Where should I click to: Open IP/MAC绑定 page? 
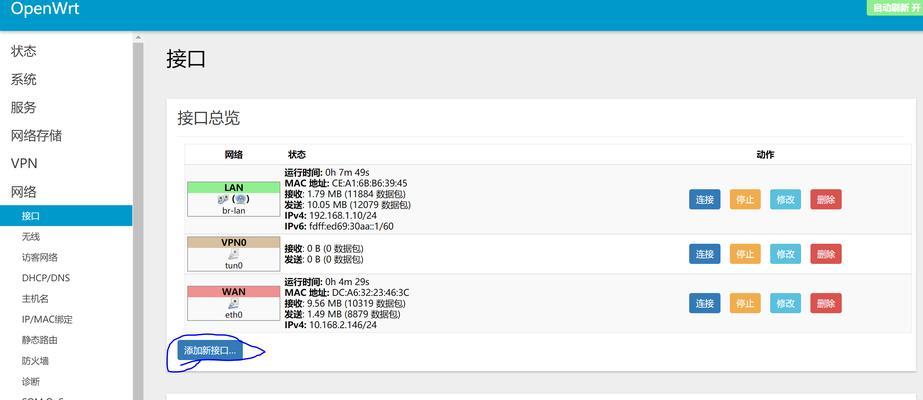[47, 319]
